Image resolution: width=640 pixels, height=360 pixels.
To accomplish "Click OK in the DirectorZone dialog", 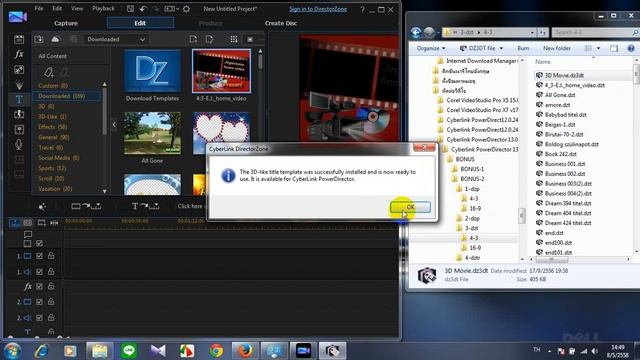I will click(410, 207).
